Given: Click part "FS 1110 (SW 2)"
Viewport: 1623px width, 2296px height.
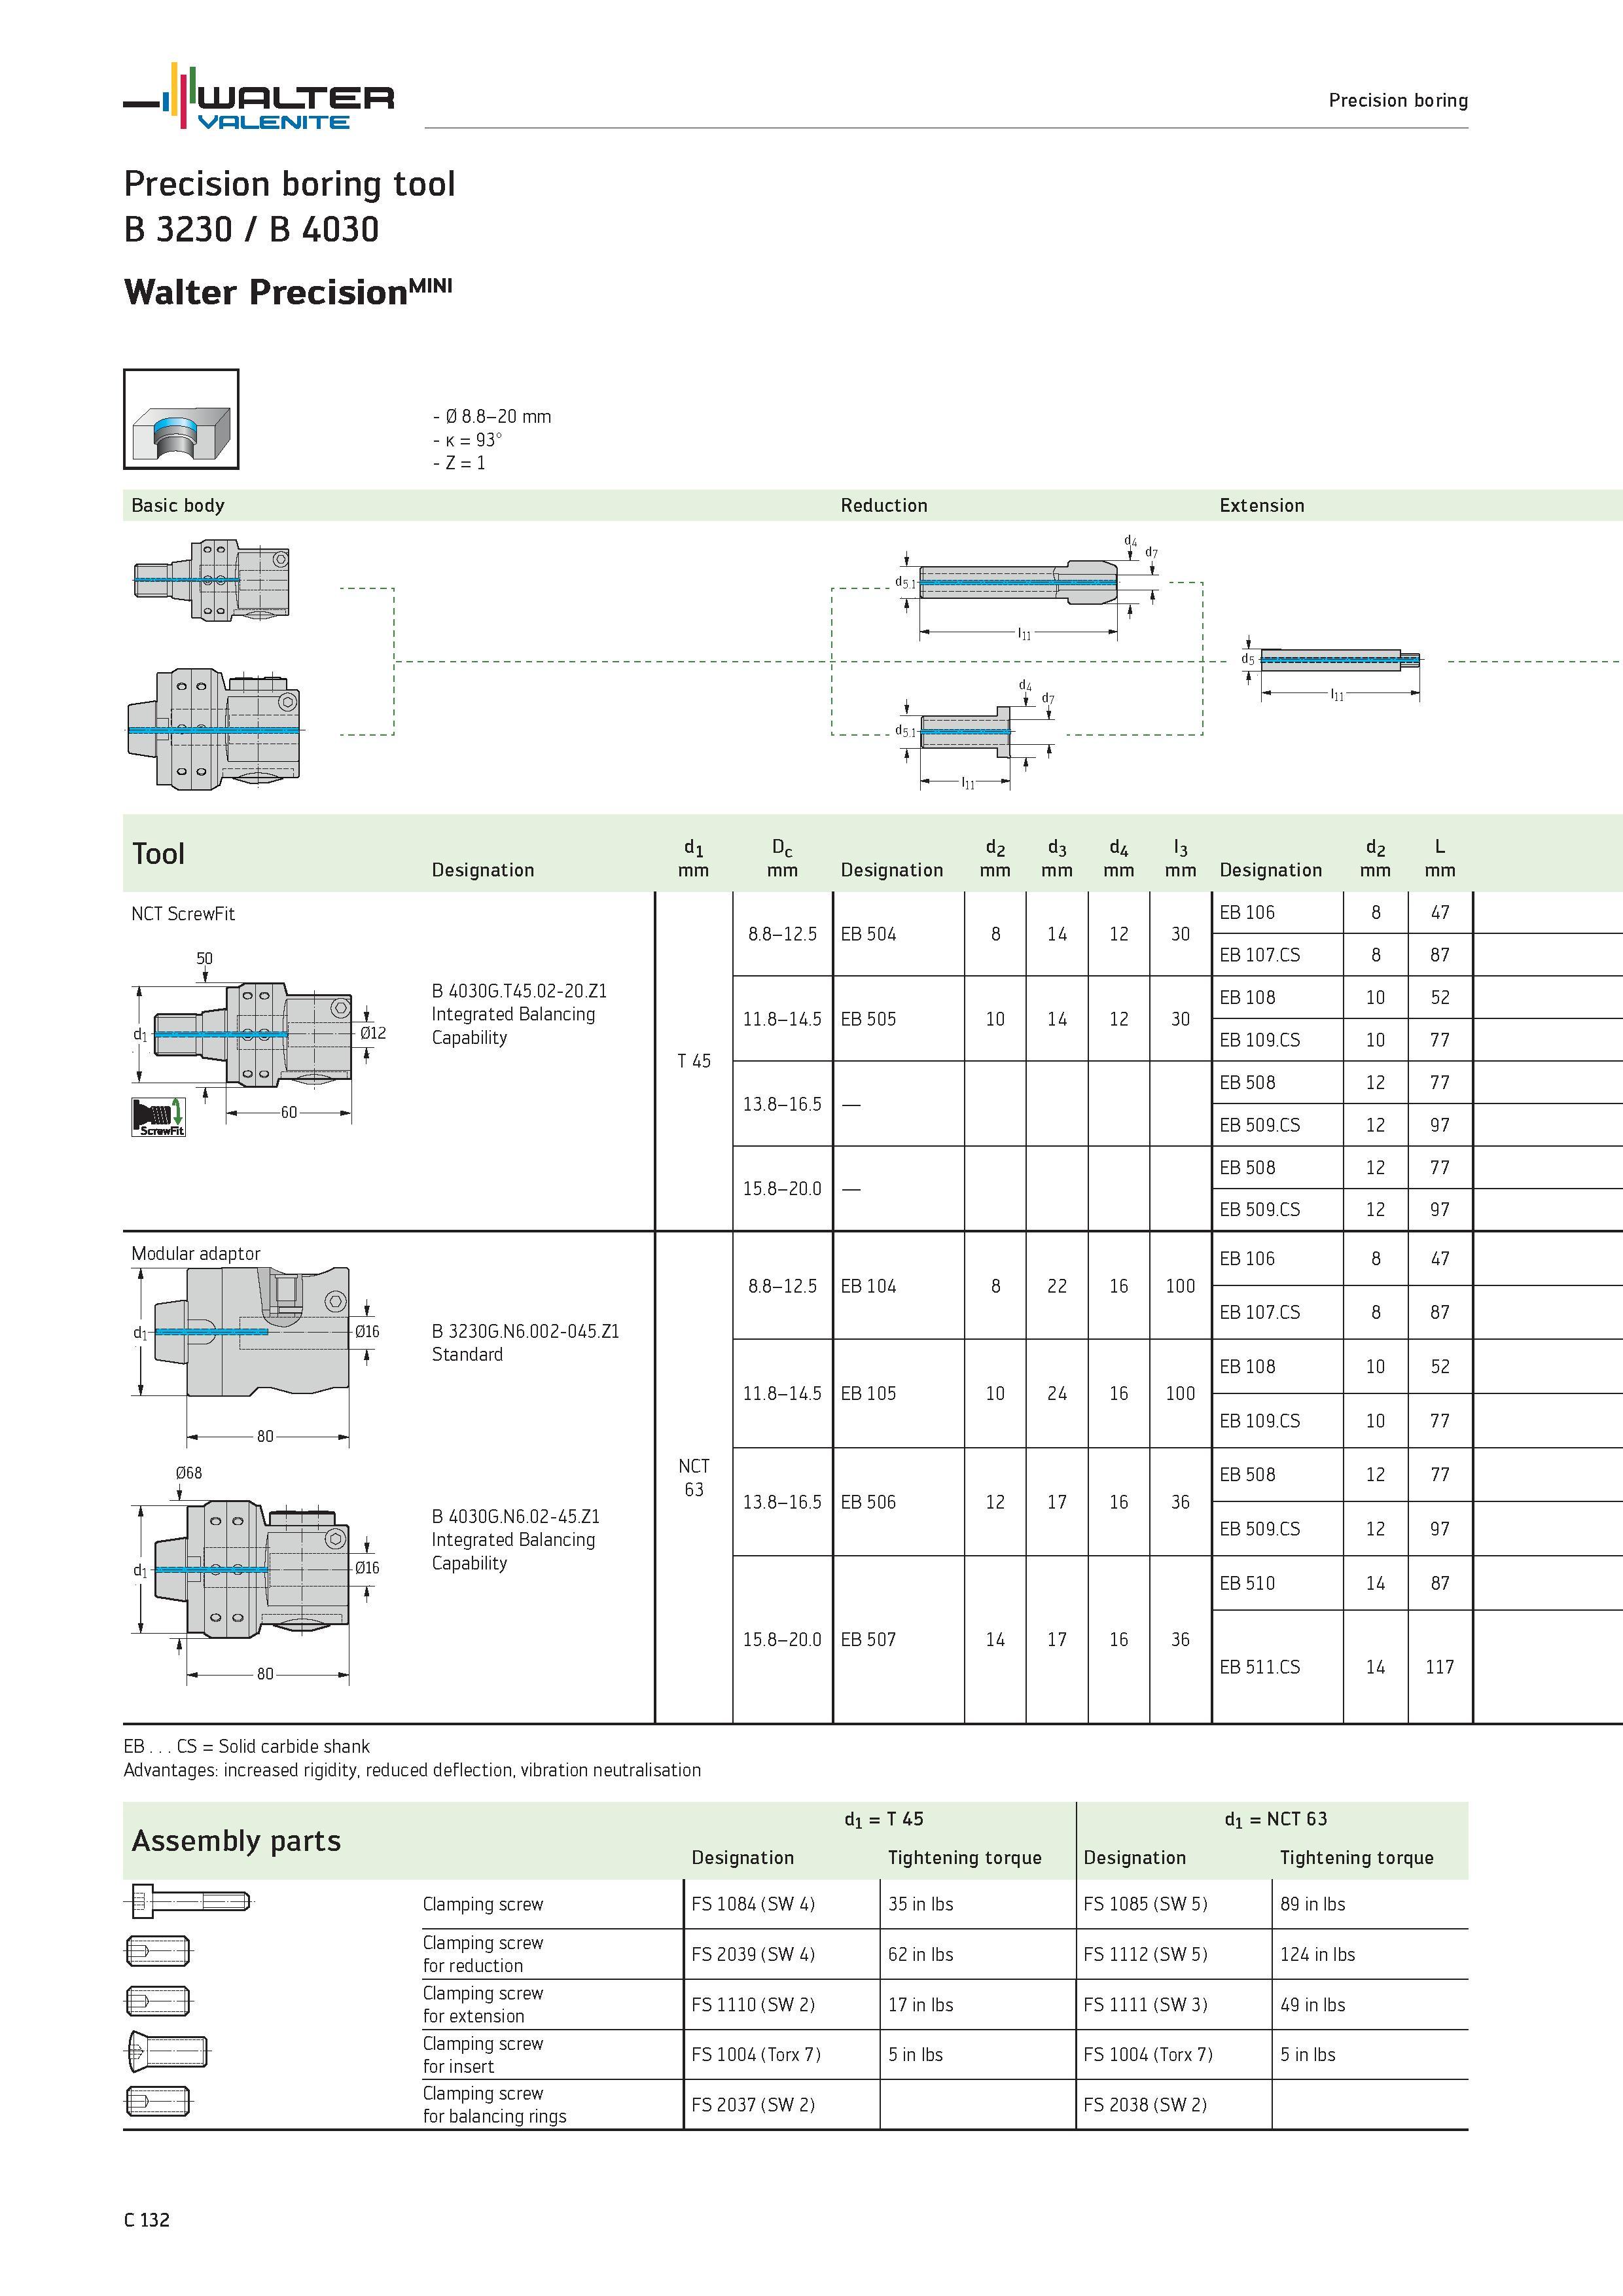Looking at the screenshot, I should pos(753,2005).
